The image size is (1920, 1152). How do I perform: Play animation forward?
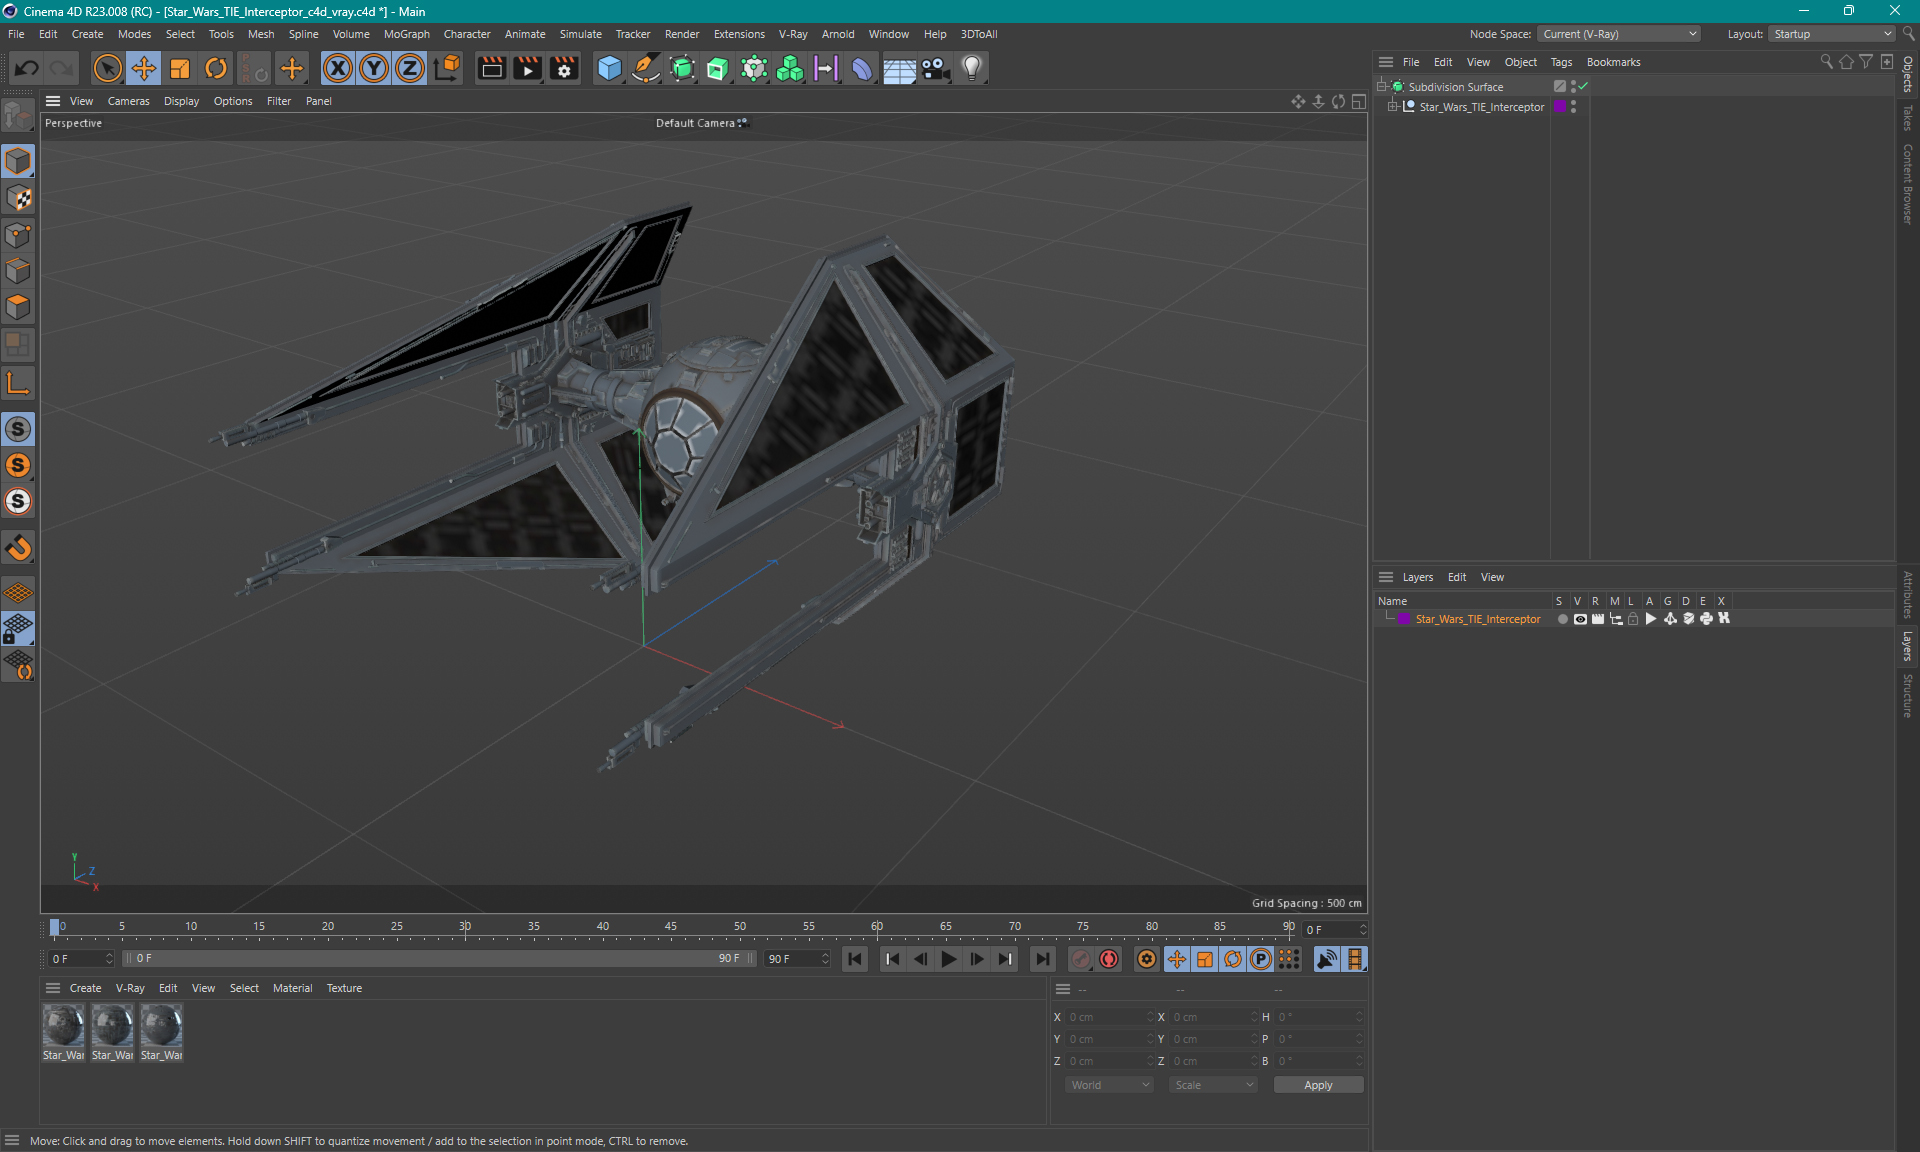point(949,959)
